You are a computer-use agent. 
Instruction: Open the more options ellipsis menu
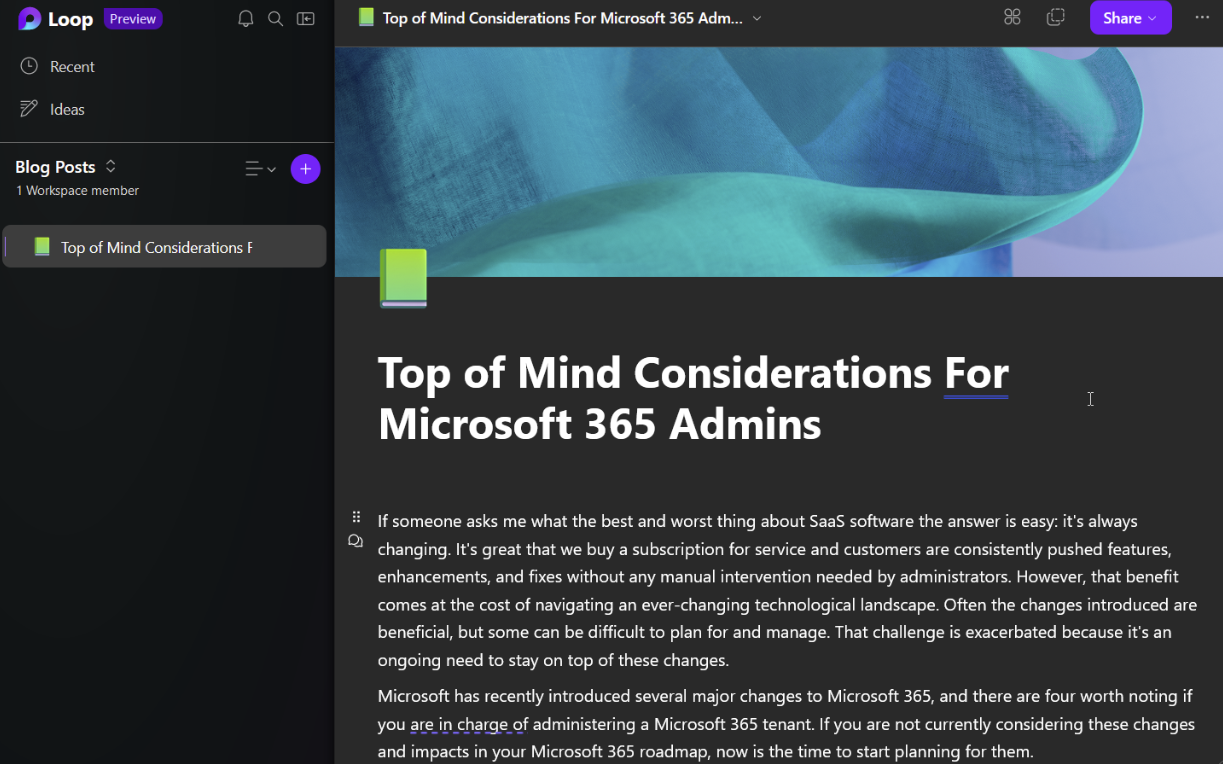coord(1202,18)
